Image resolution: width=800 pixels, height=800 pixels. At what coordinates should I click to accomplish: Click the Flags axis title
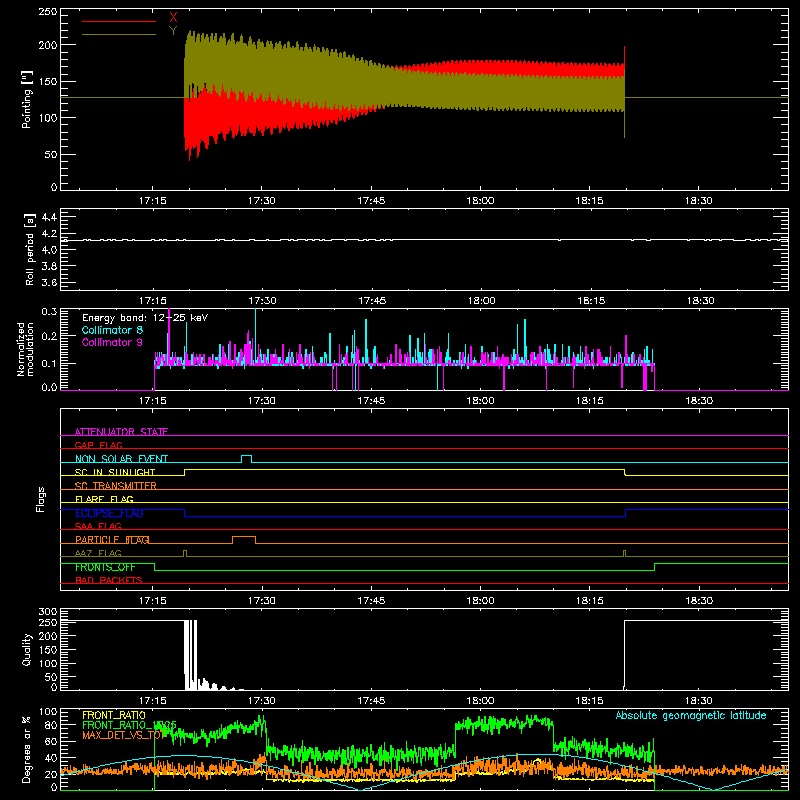[41, 499]
